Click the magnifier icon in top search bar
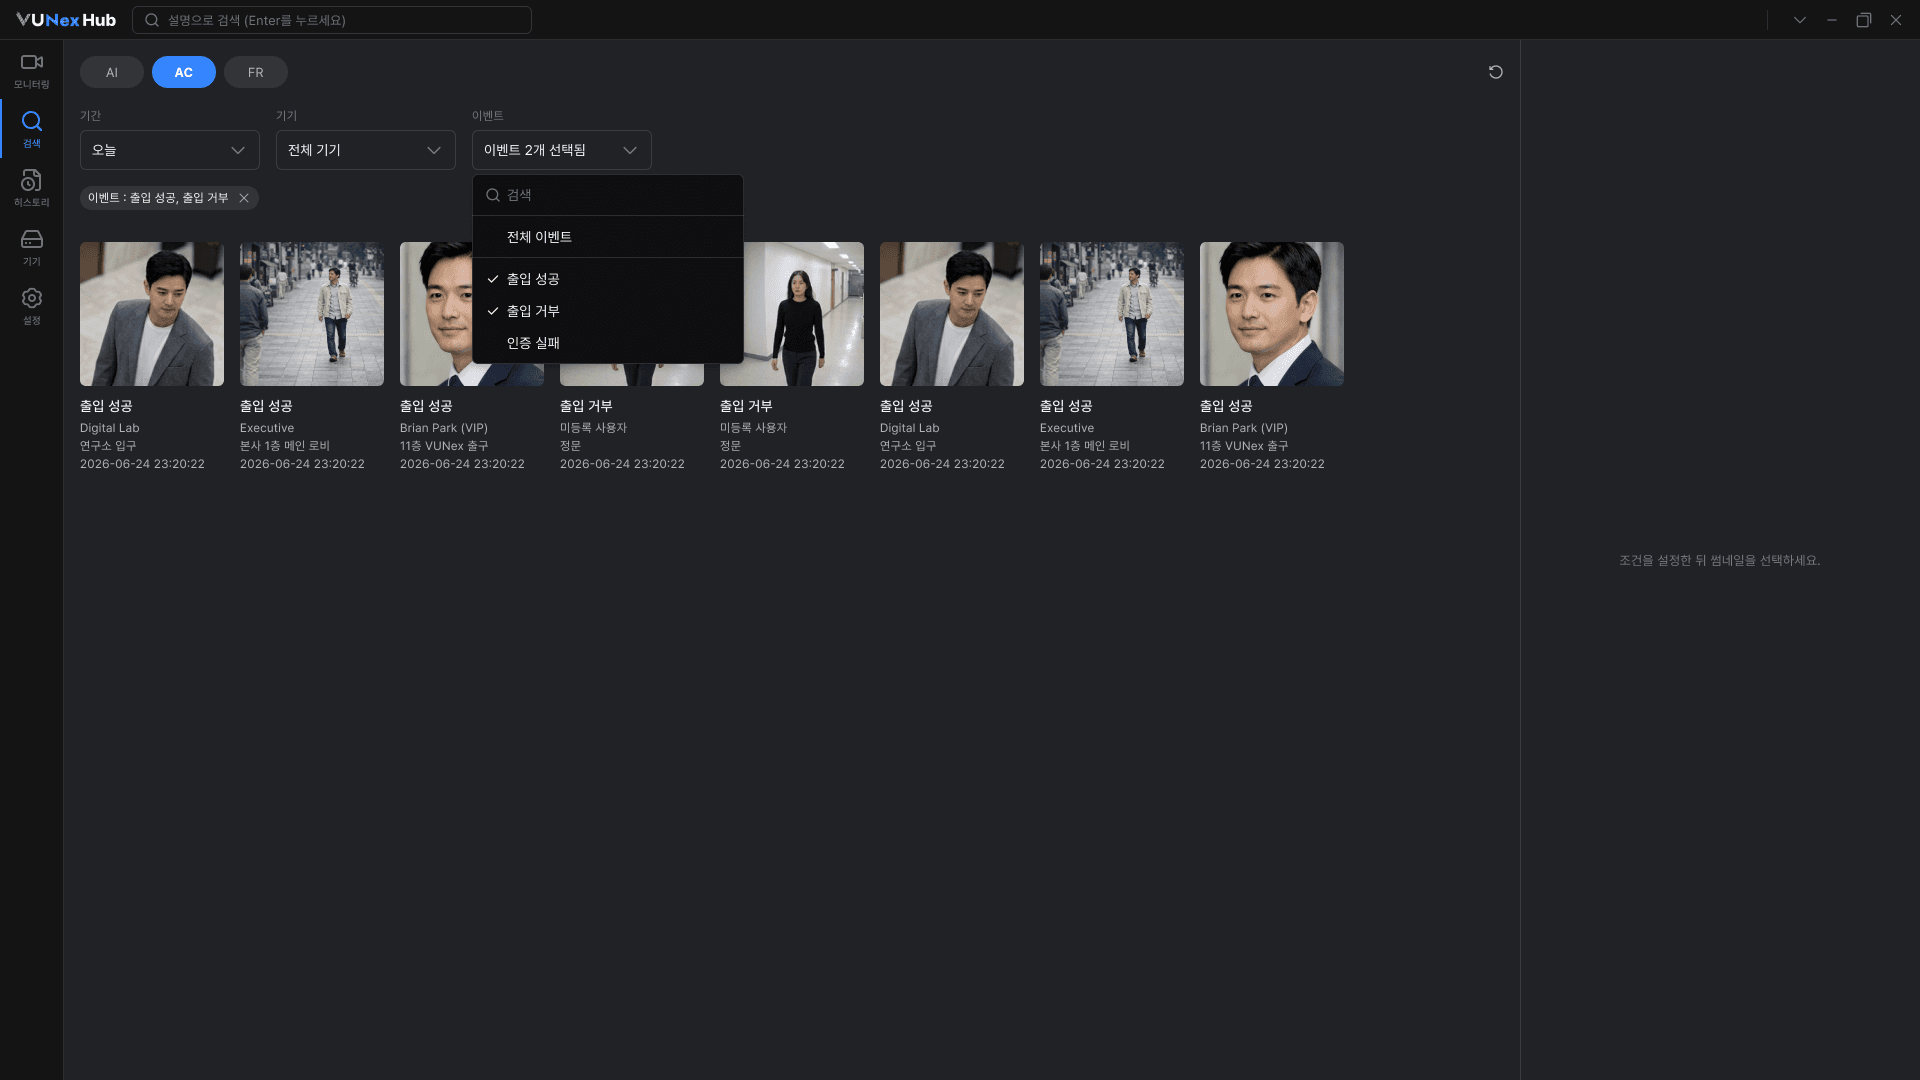This screenshot has width=1920, height=1080. click(x=152, y=20)
